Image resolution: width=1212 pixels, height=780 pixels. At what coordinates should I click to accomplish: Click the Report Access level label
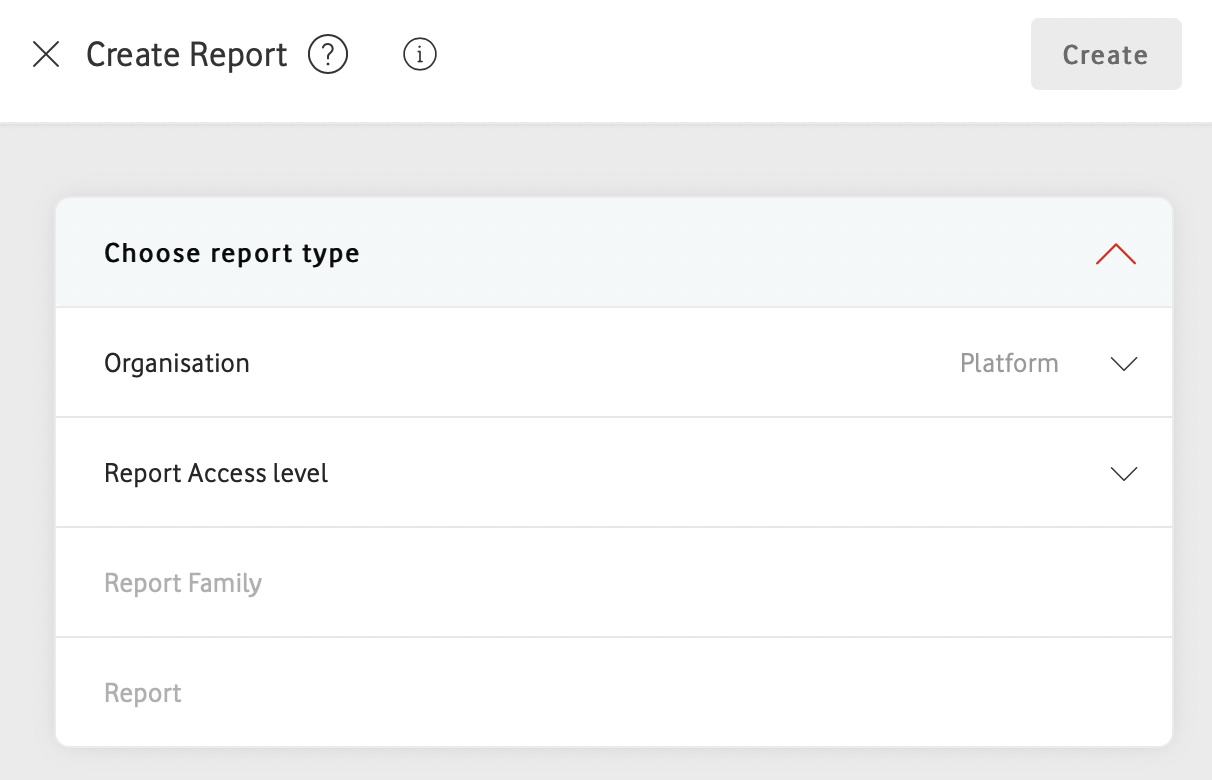click(216, 473)
